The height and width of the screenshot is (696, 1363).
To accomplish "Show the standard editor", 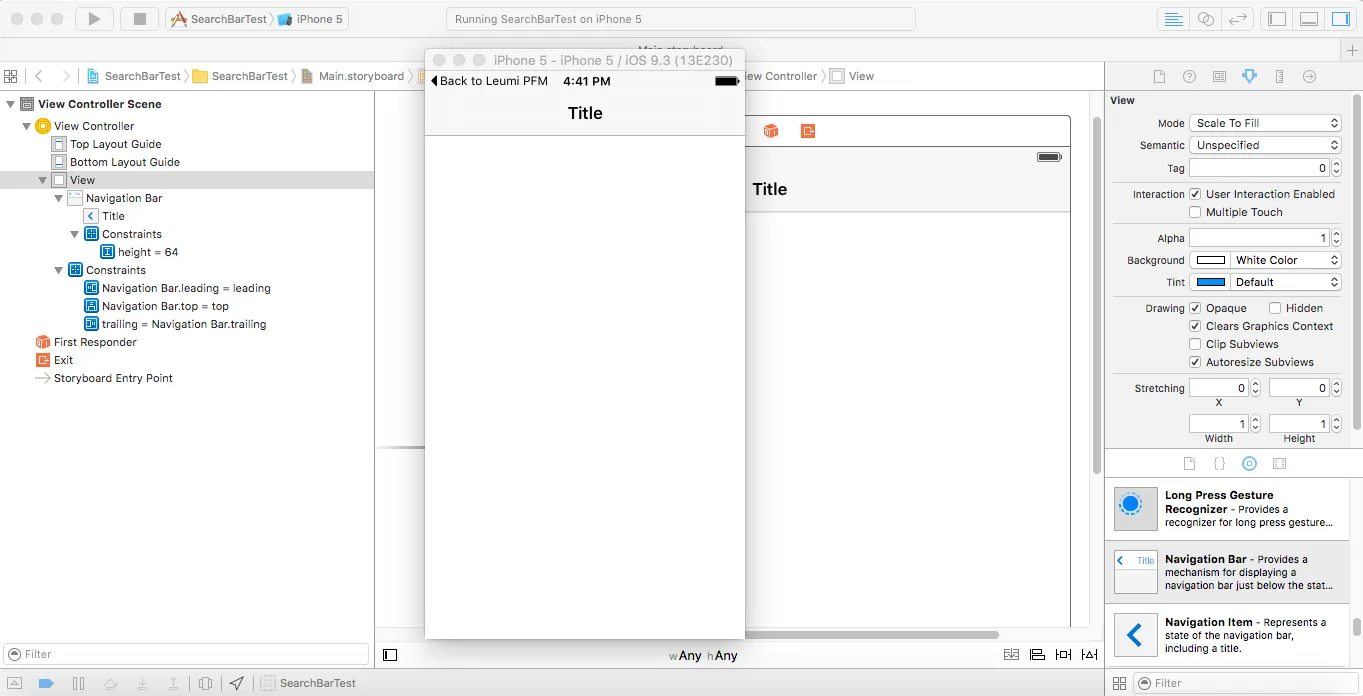I will [x=1173, y=19].
